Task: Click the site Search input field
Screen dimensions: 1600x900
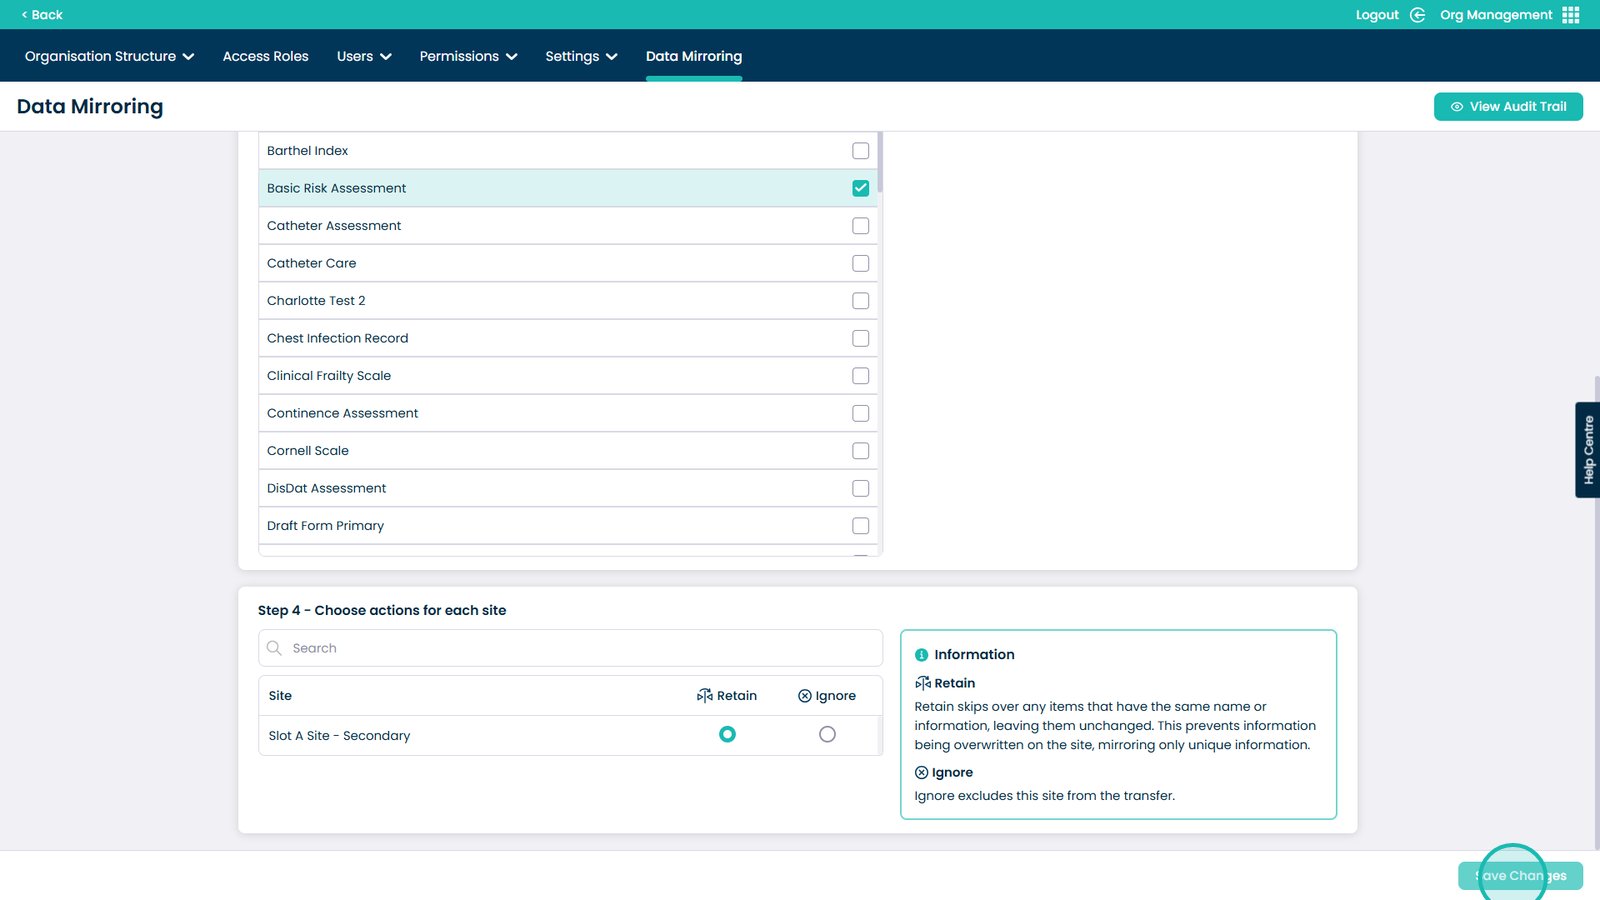Action: tap(580, 648)
